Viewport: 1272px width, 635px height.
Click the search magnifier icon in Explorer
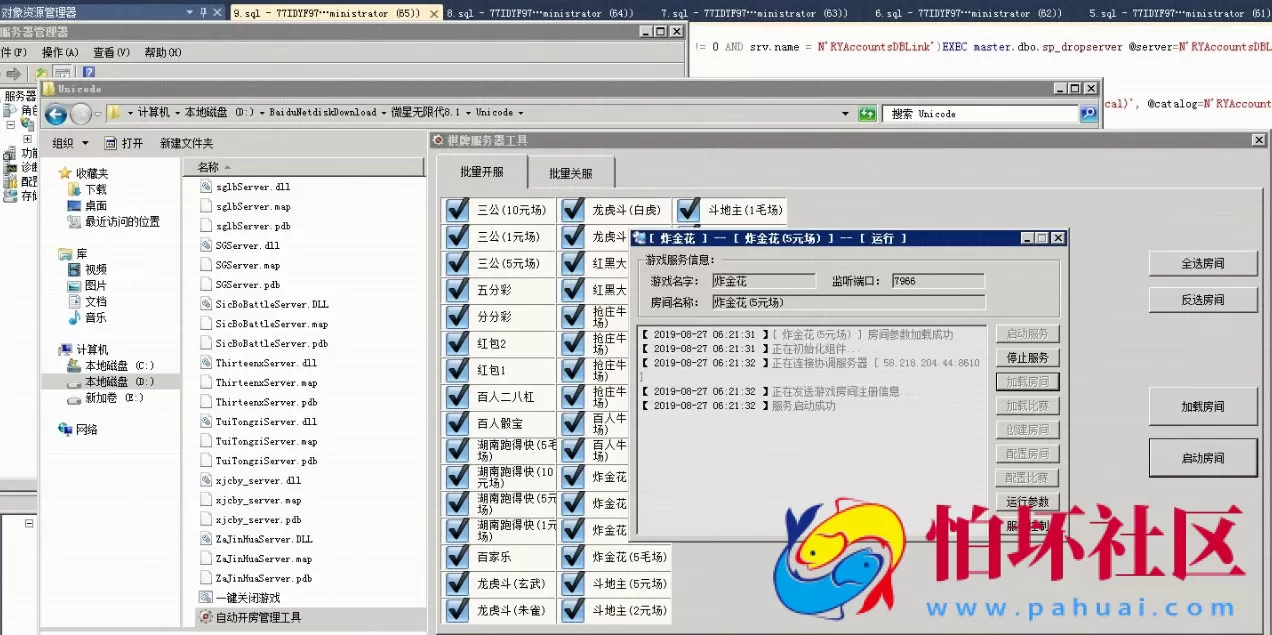pos(1088,114)
